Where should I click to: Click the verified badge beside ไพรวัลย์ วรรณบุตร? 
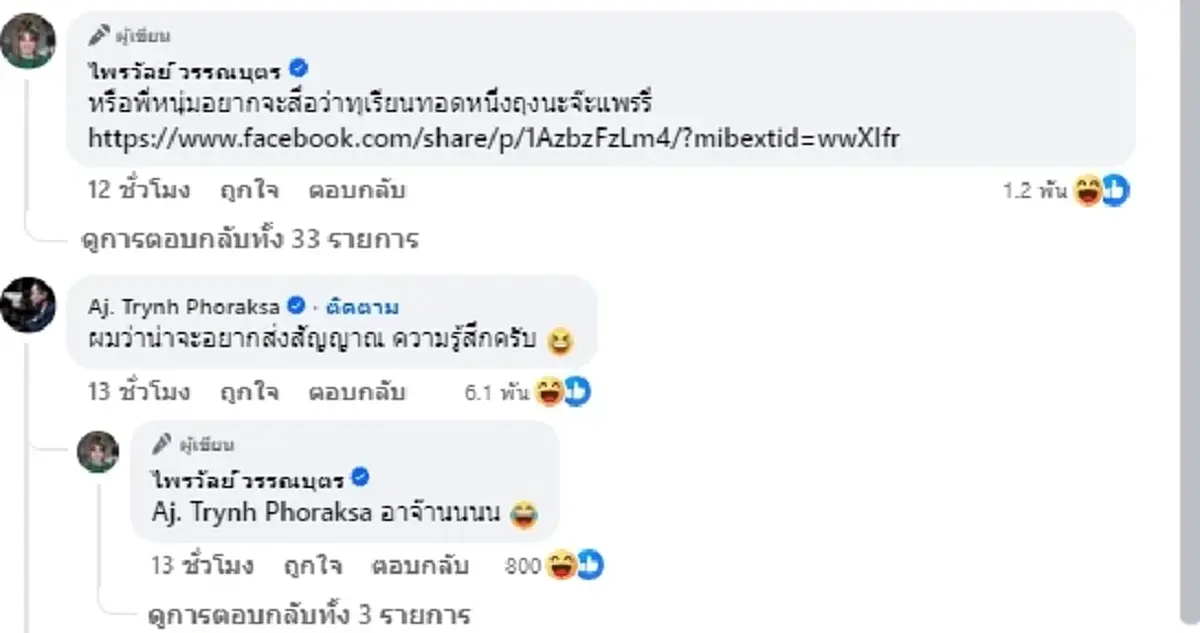[x=297, y=68]
